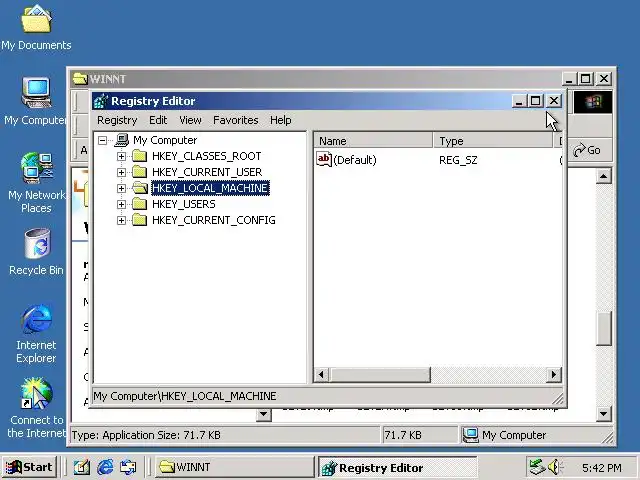
Task: Expand HKEY_CURRENT_CONFIG key
Action: coord(121,220)
